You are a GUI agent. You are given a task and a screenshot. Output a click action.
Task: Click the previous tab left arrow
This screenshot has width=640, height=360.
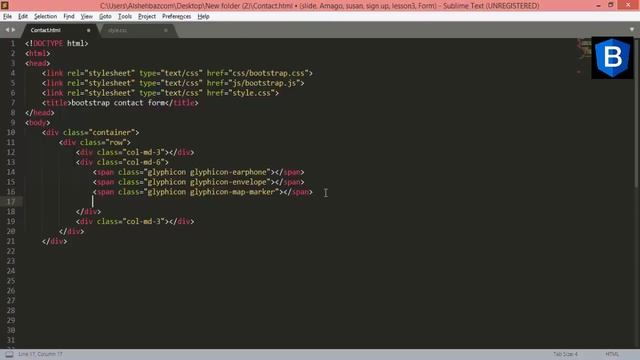click(7, 30)
